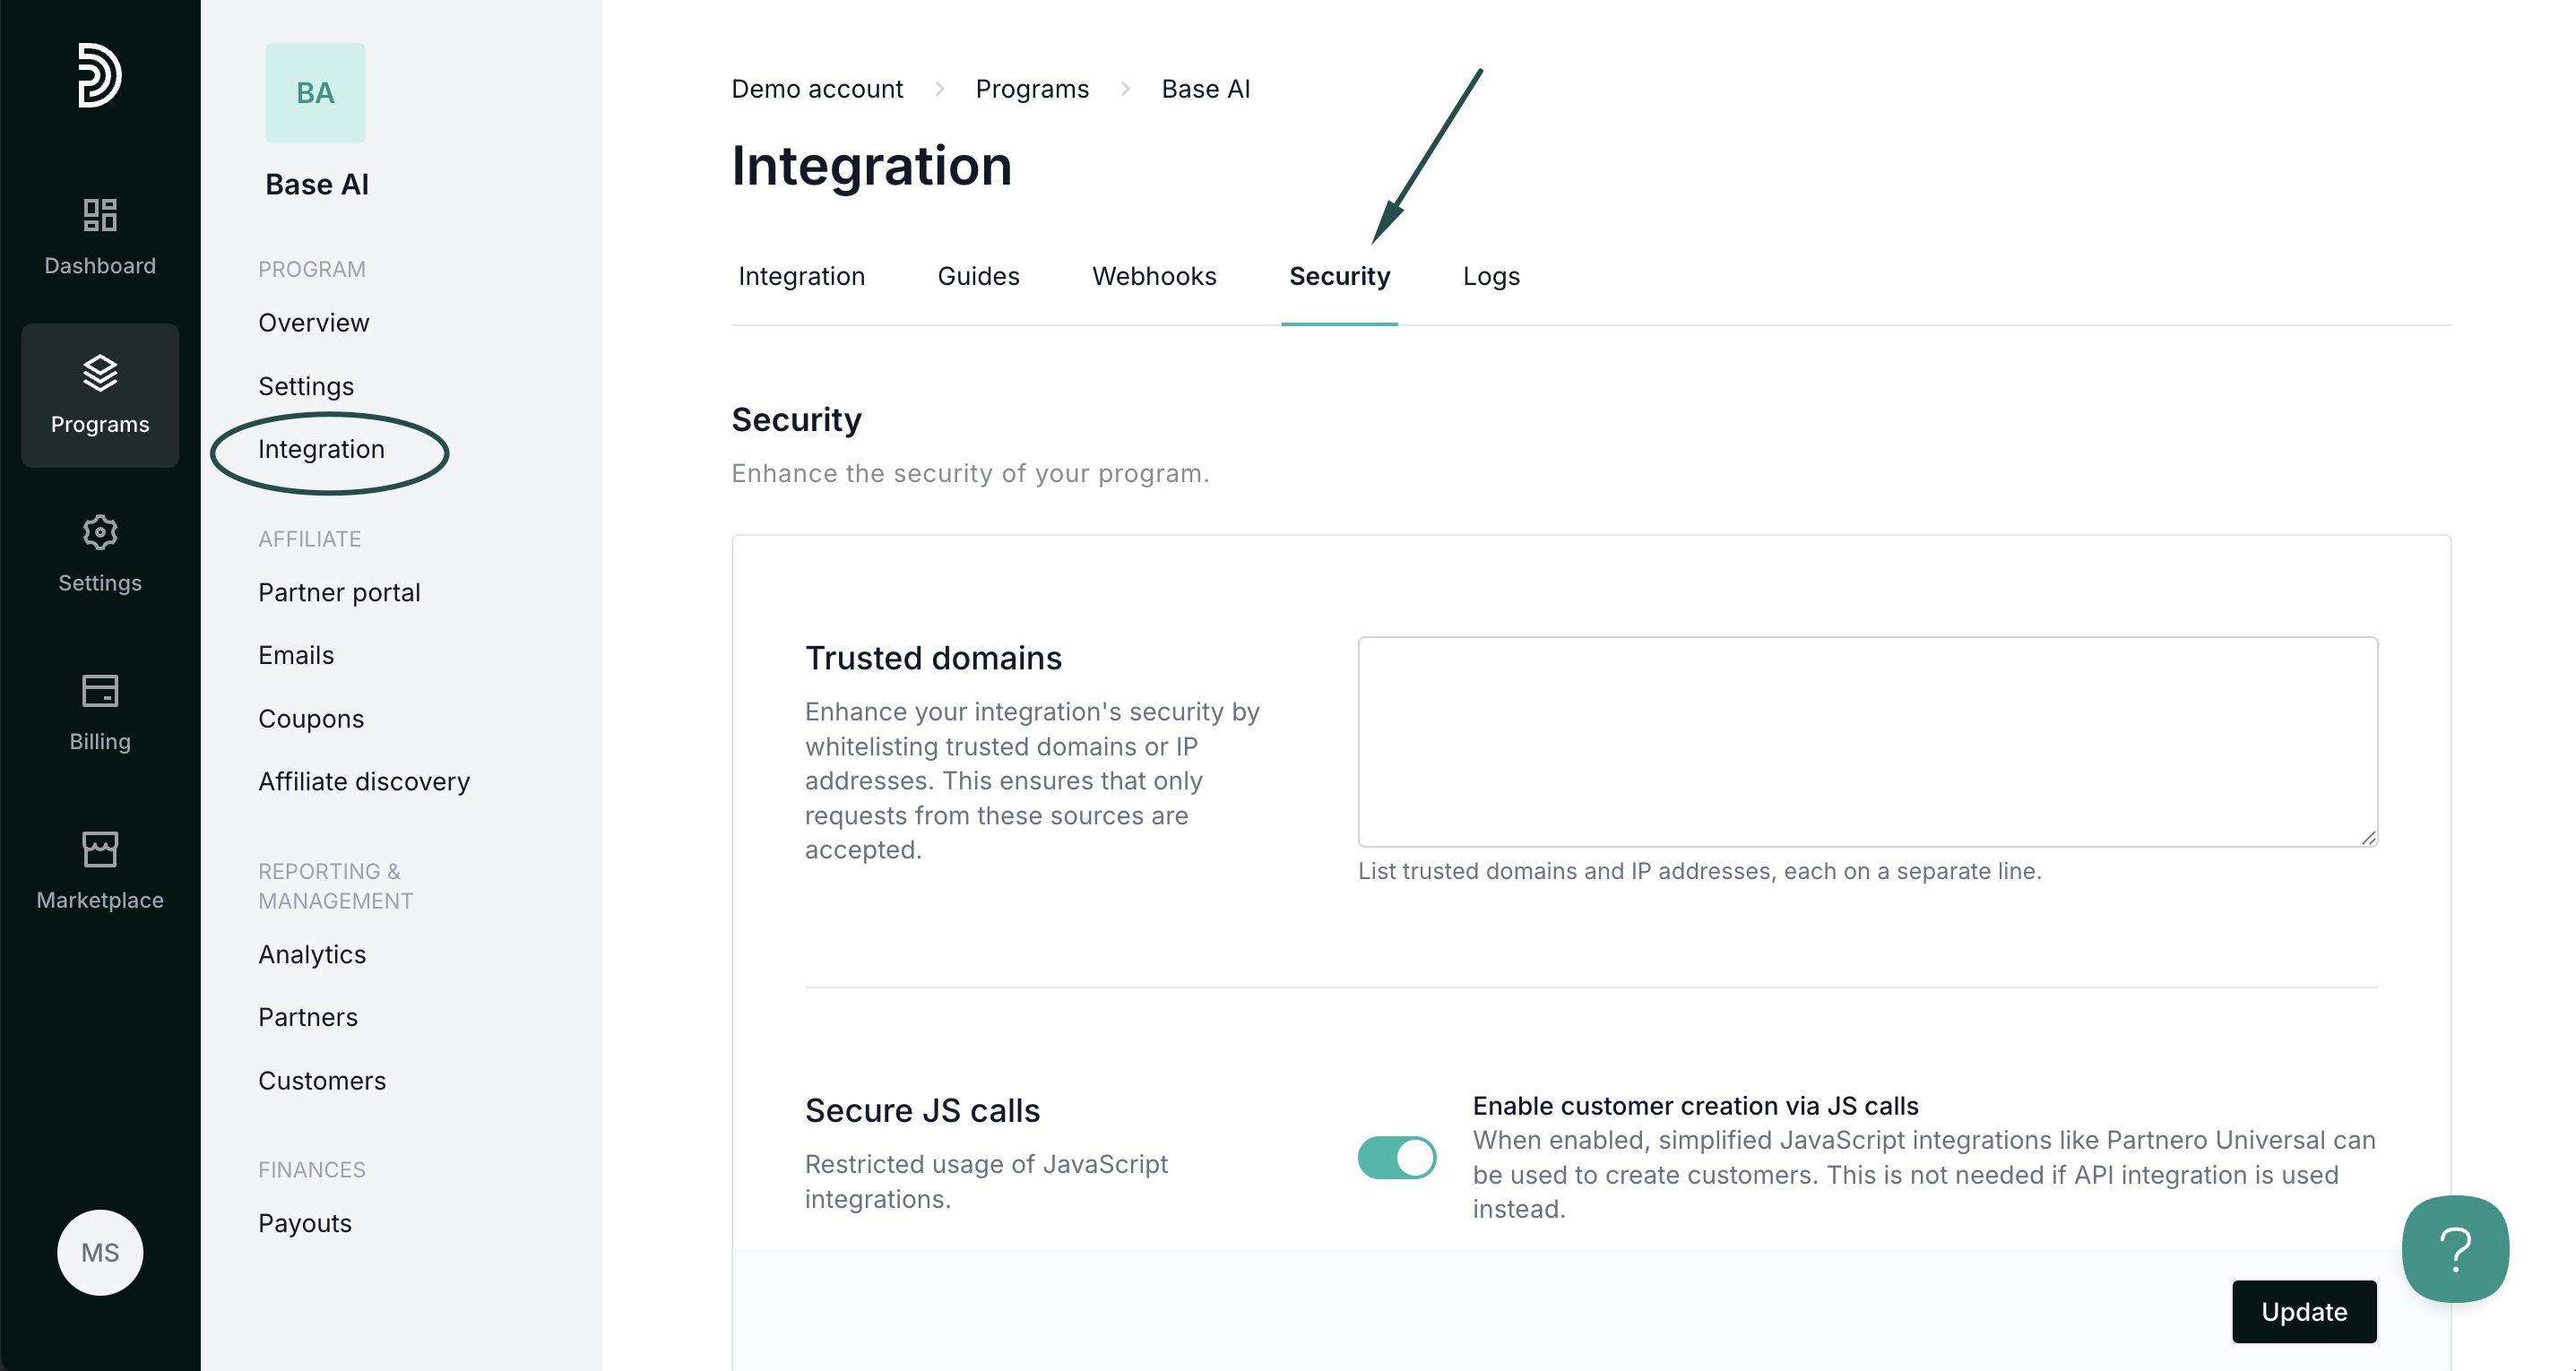Click the Partnero logo icon
Image resolution: width=2576 pixels, height=1371 pixels.
click(100, 75)
